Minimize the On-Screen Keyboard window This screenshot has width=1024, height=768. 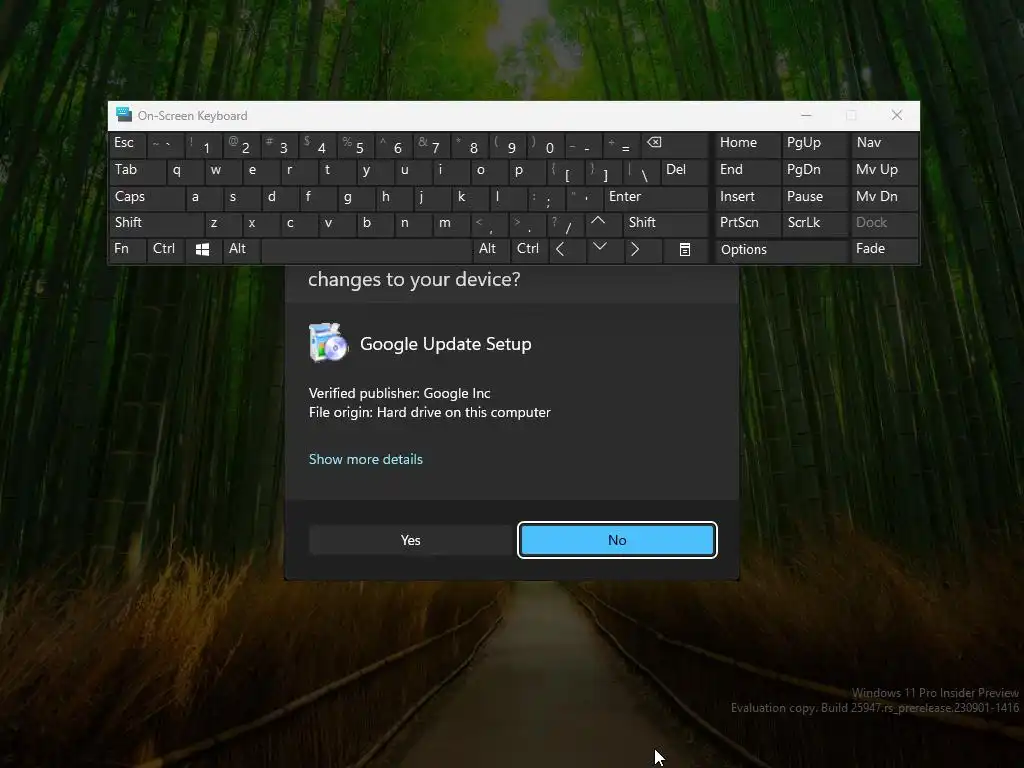point(807,116)
